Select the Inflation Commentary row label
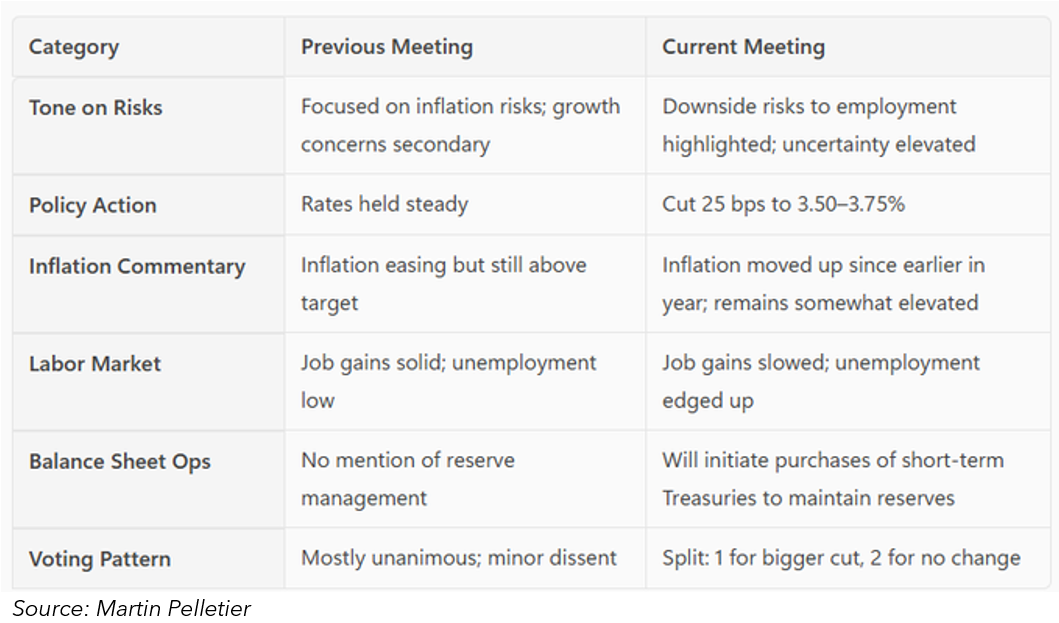 click(137, 266)
